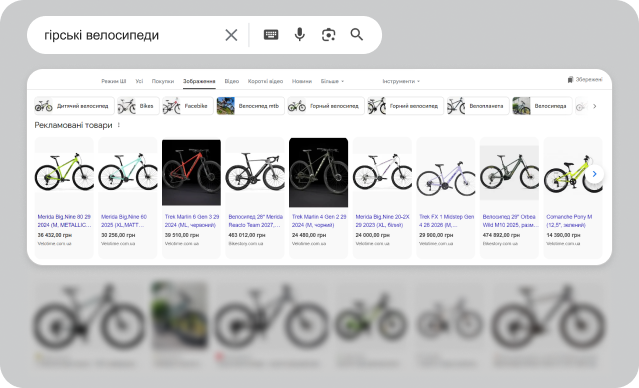Select the Велопланета filter chip
The width and height of the screenshot is (639, 388).
pyautogui.click(x=478, y=106)
